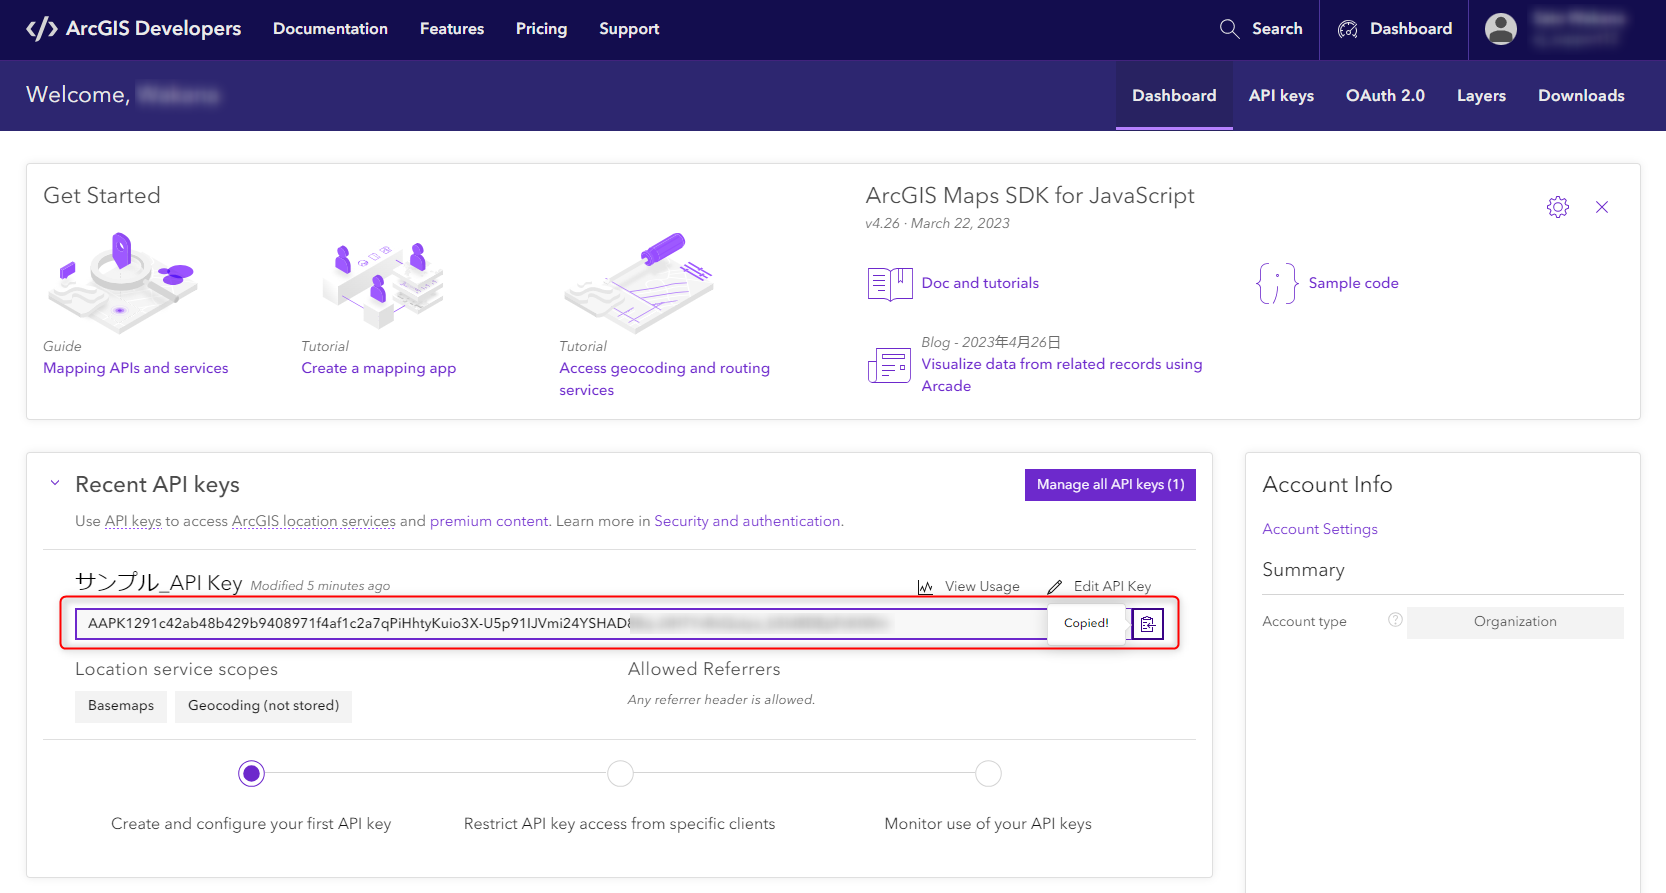Screen dimensions: 1666x893
Task: Click the Dashboard label in top navigation
Action: 1411,29
